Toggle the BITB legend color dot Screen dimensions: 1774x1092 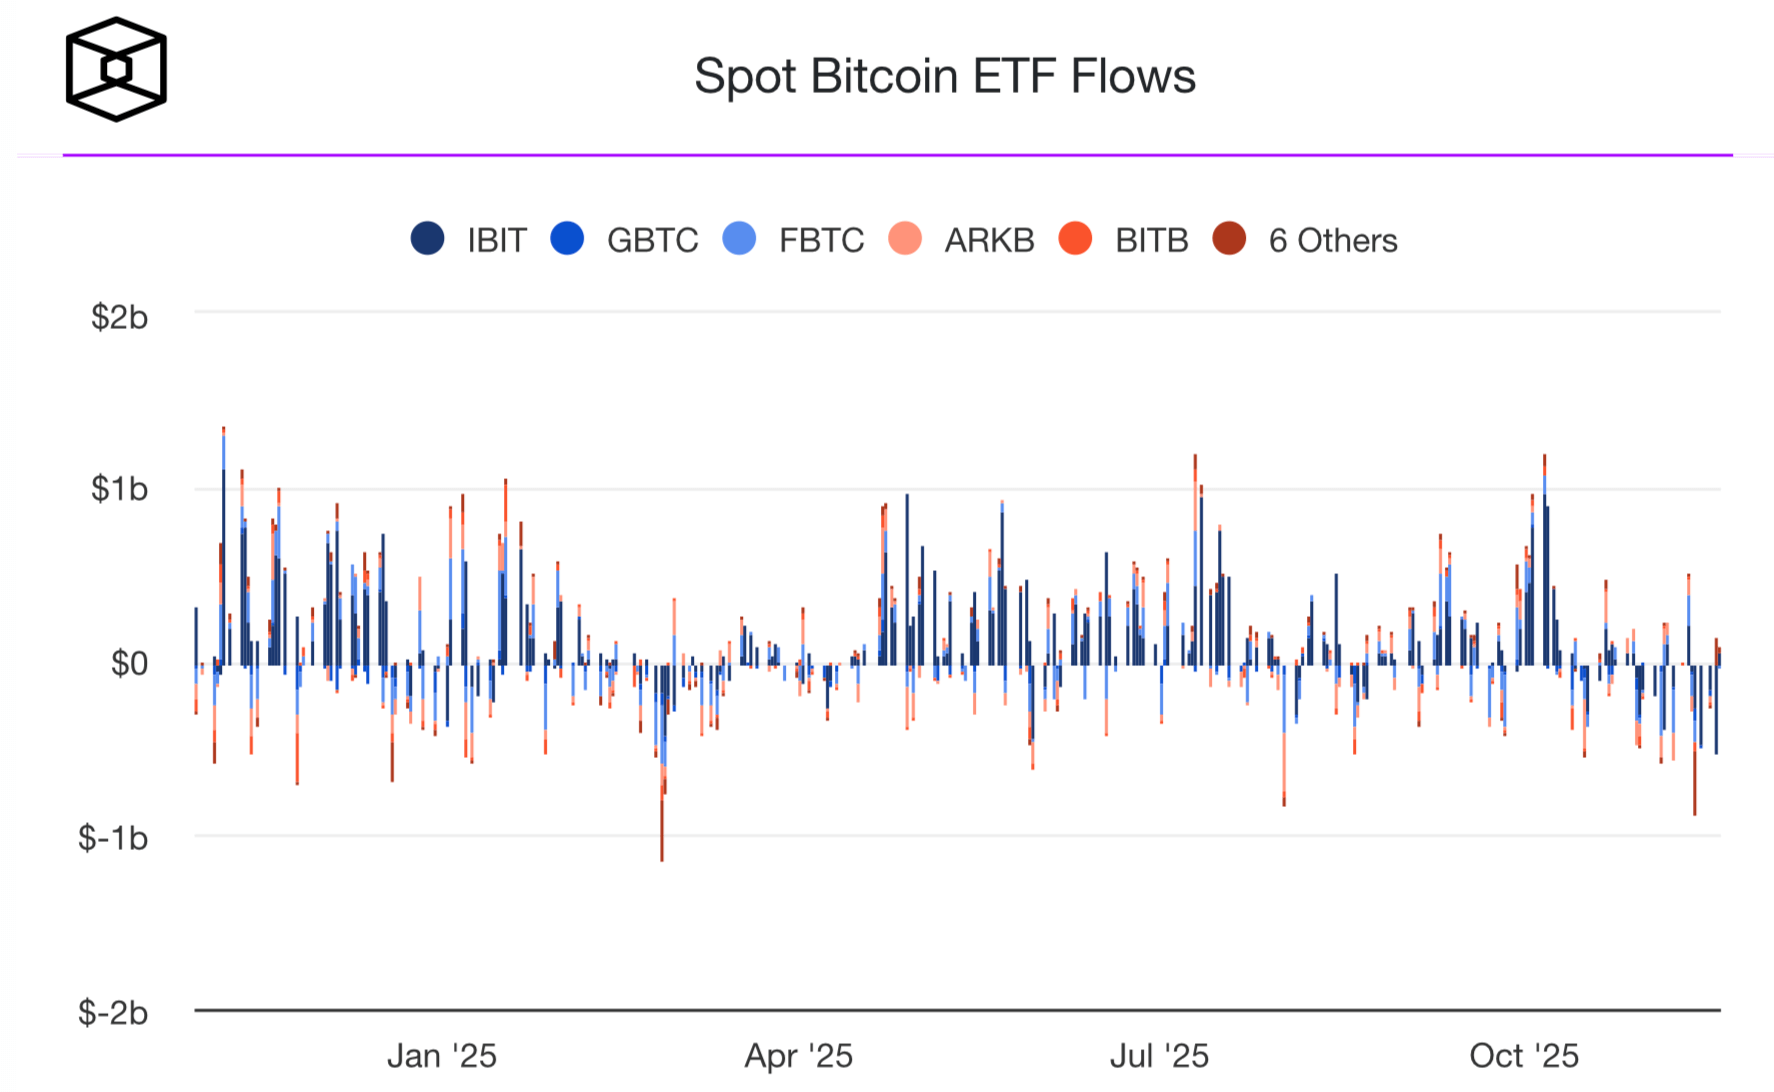click(1075, 239)
